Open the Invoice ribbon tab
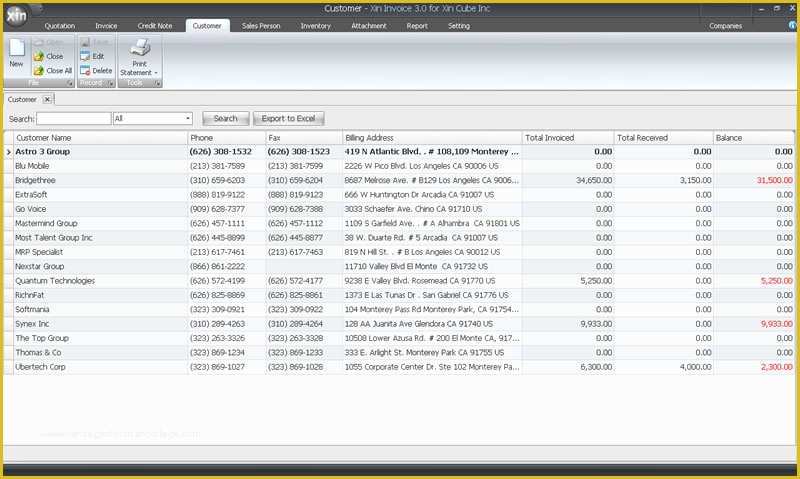Viewport: 800px width, 479px height. point(106,26)
